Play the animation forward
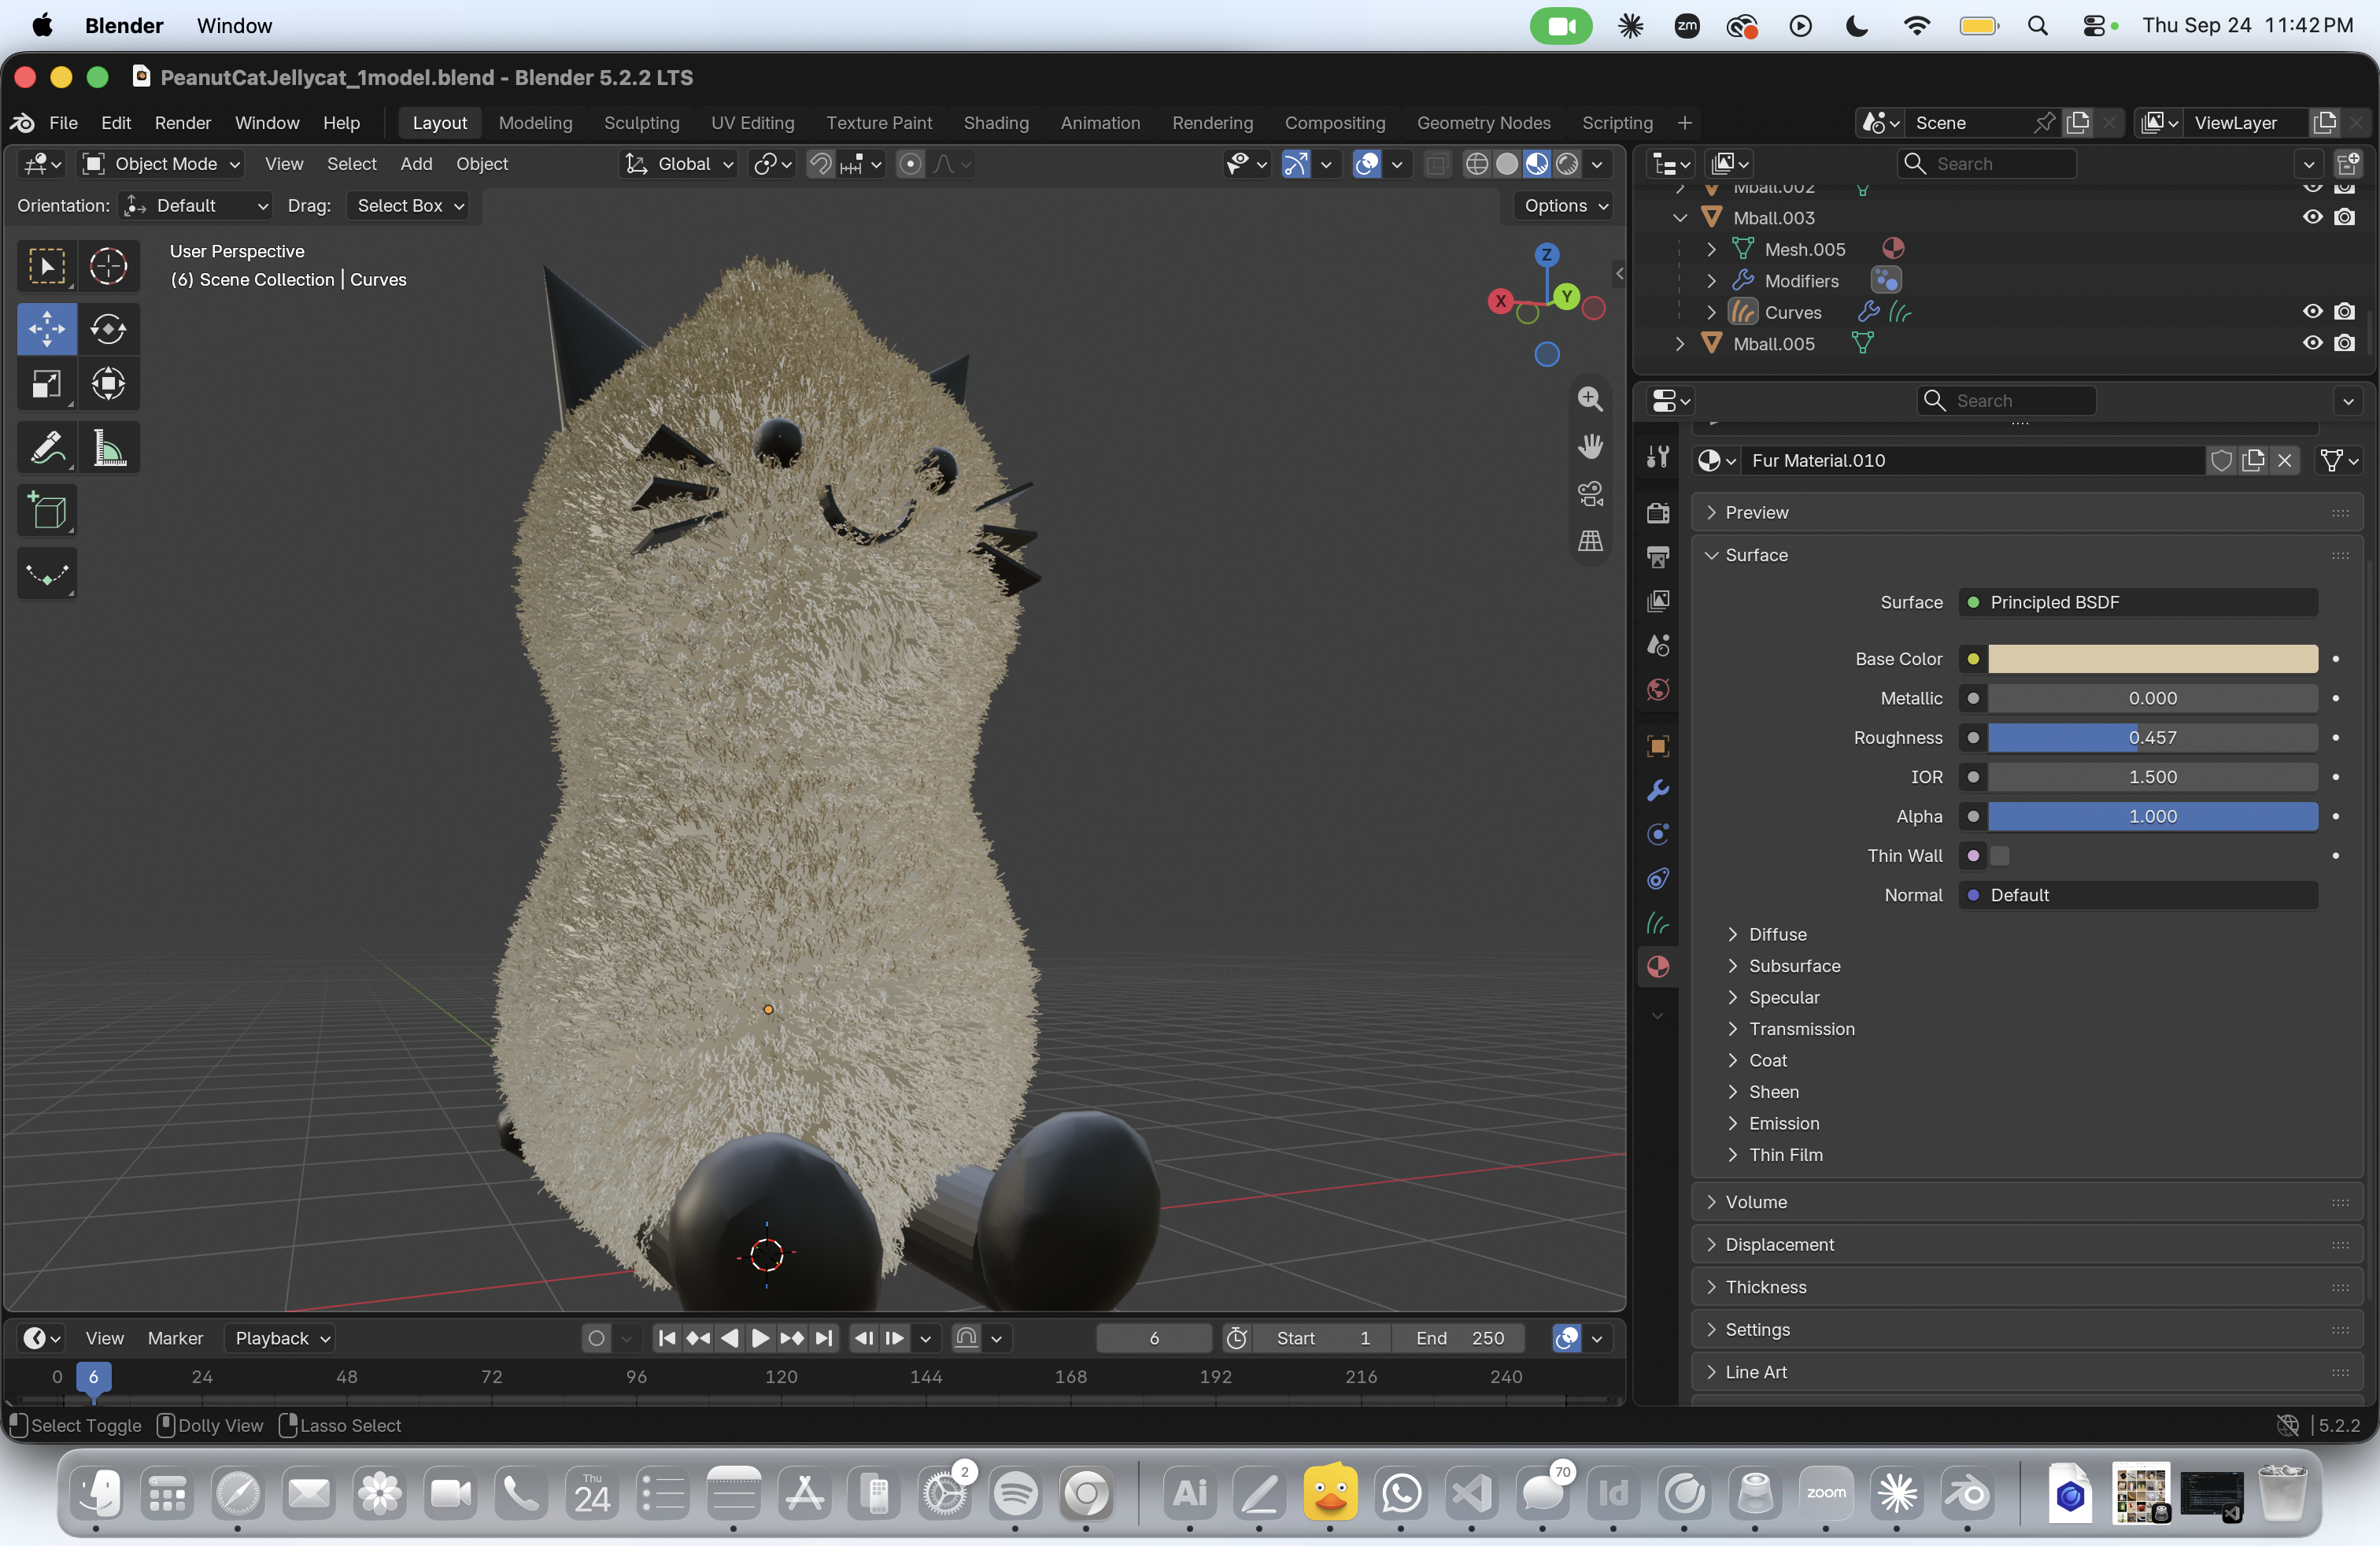2380x1546 pixels. pyautogui.click(x=760, y=1338)
